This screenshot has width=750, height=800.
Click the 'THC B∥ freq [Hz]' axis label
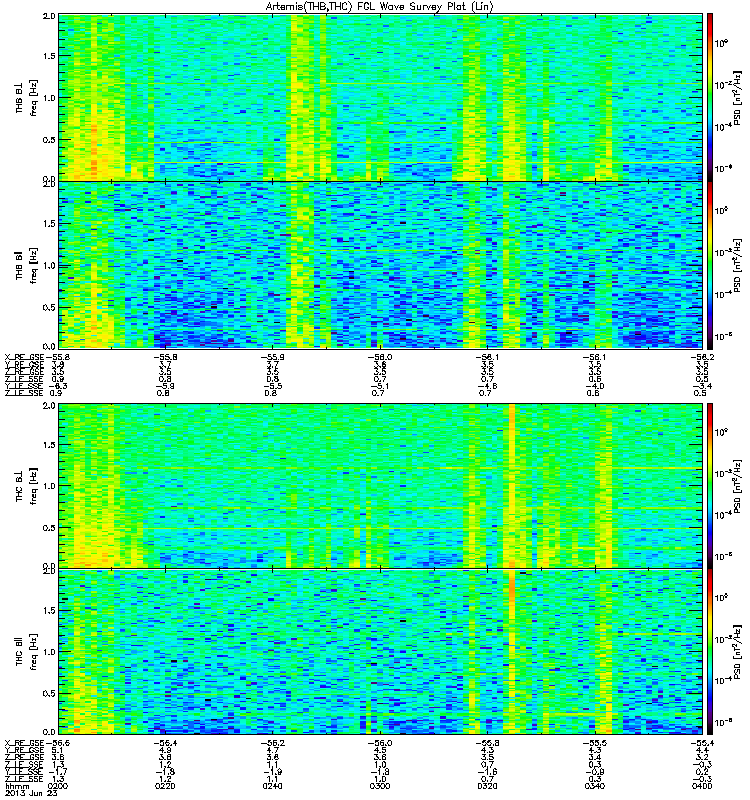point(26,652)
